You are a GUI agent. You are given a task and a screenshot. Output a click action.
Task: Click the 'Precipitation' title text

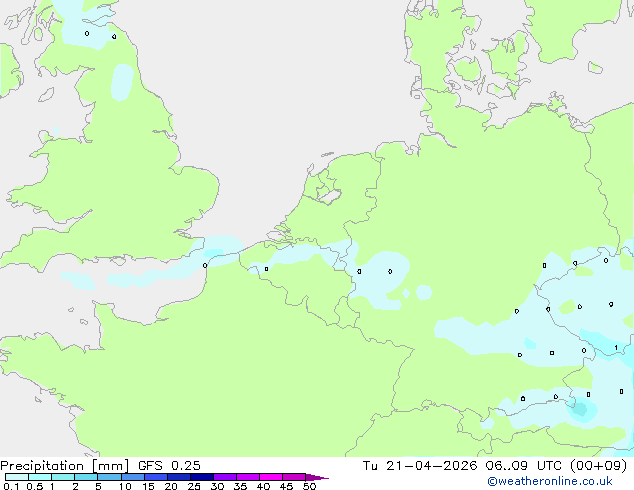42,466
